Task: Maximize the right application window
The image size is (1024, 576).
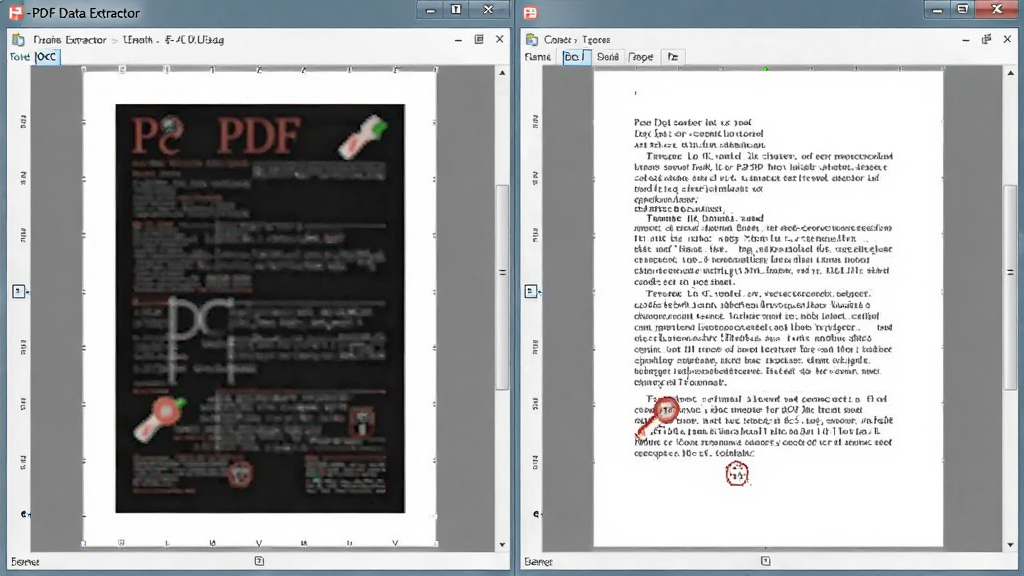Action: 963,9
